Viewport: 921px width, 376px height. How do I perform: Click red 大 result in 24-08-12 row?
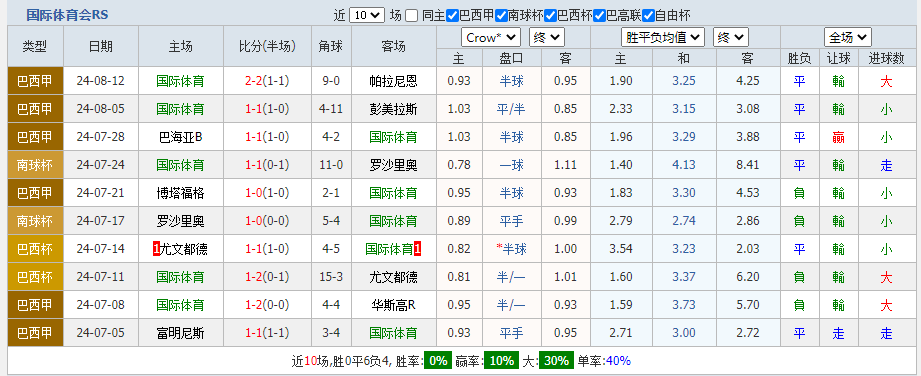click(886, 81)
